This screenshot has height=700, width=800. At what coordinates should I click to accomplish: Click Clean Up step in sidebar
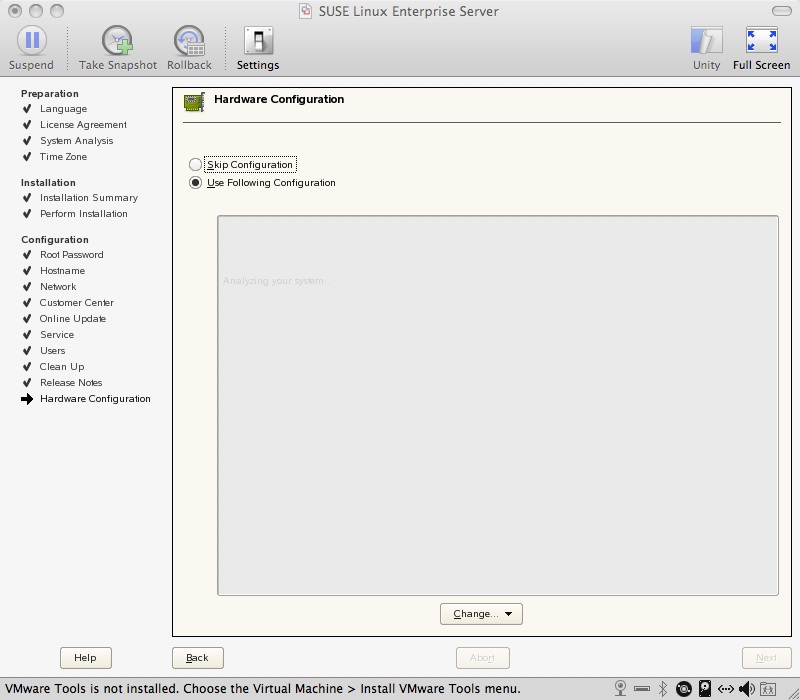[62, 366]
